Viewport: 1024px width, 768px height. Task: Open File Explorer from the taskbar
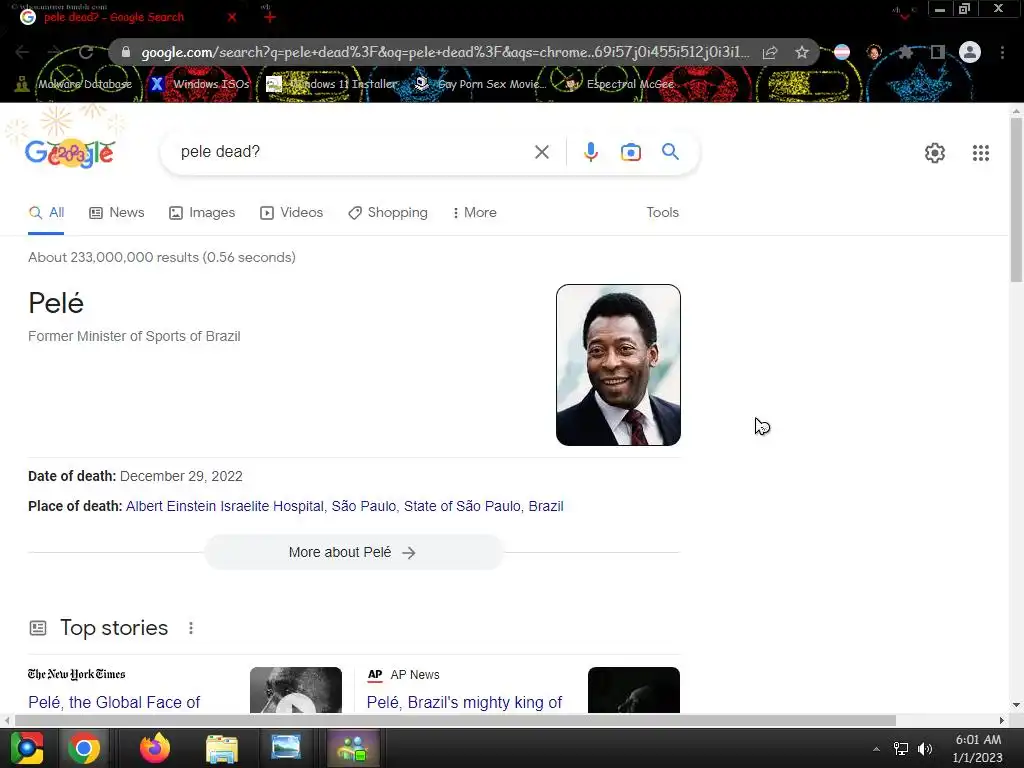(x=222, y=748)
